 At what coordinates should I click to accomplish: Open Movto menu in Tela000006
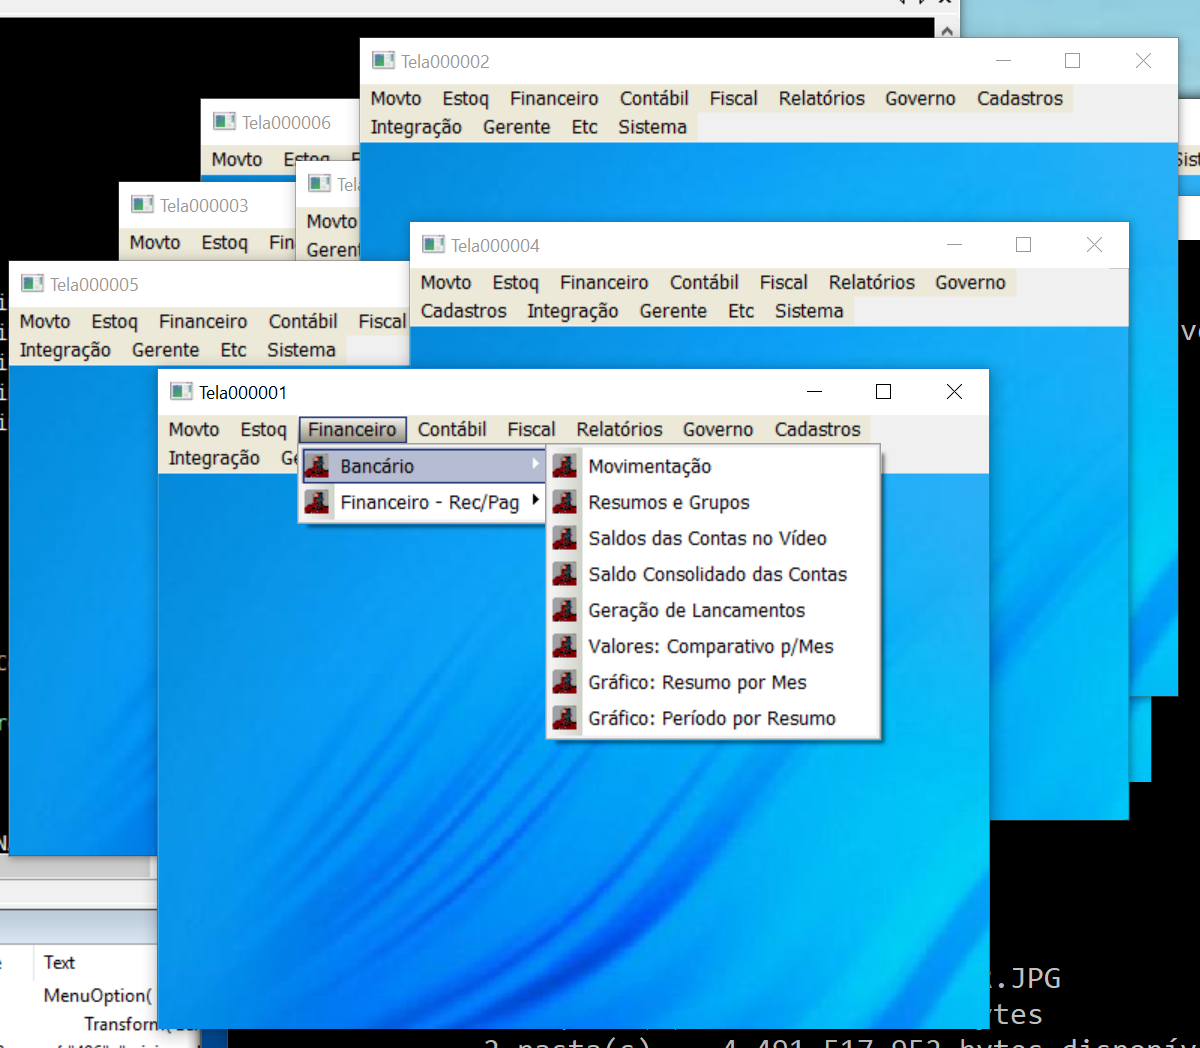pyautogui.click(x=237, y=159)
